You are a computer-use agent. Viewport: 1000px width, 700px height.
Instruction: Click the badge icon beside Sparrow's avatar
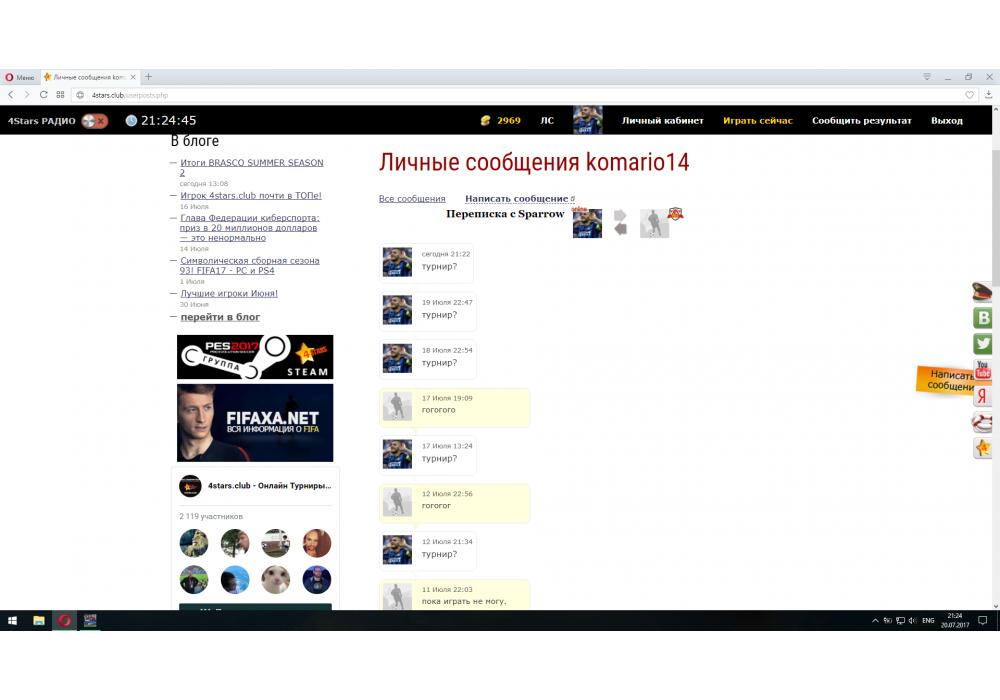(675, 214)
